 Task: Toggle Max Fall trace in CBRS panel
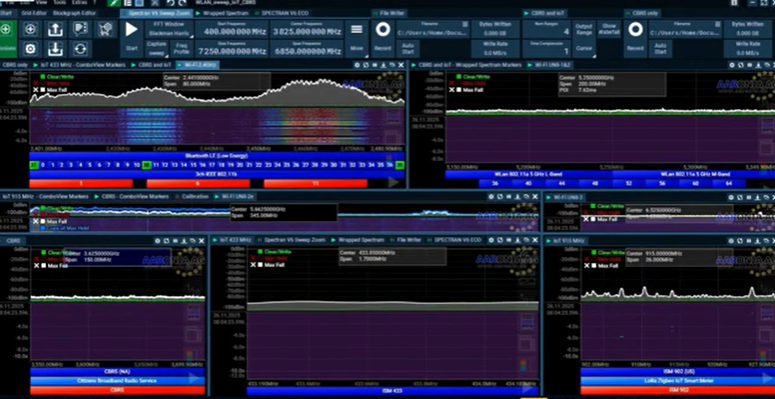point(51,266)
